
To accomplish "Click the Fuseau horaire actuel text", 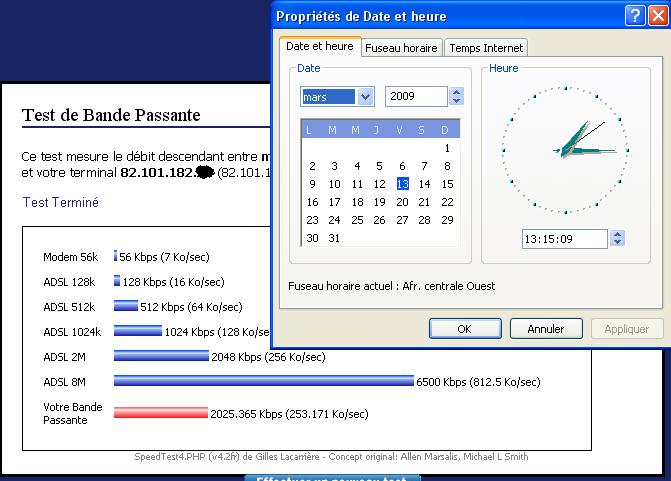I will coord(392,286).
